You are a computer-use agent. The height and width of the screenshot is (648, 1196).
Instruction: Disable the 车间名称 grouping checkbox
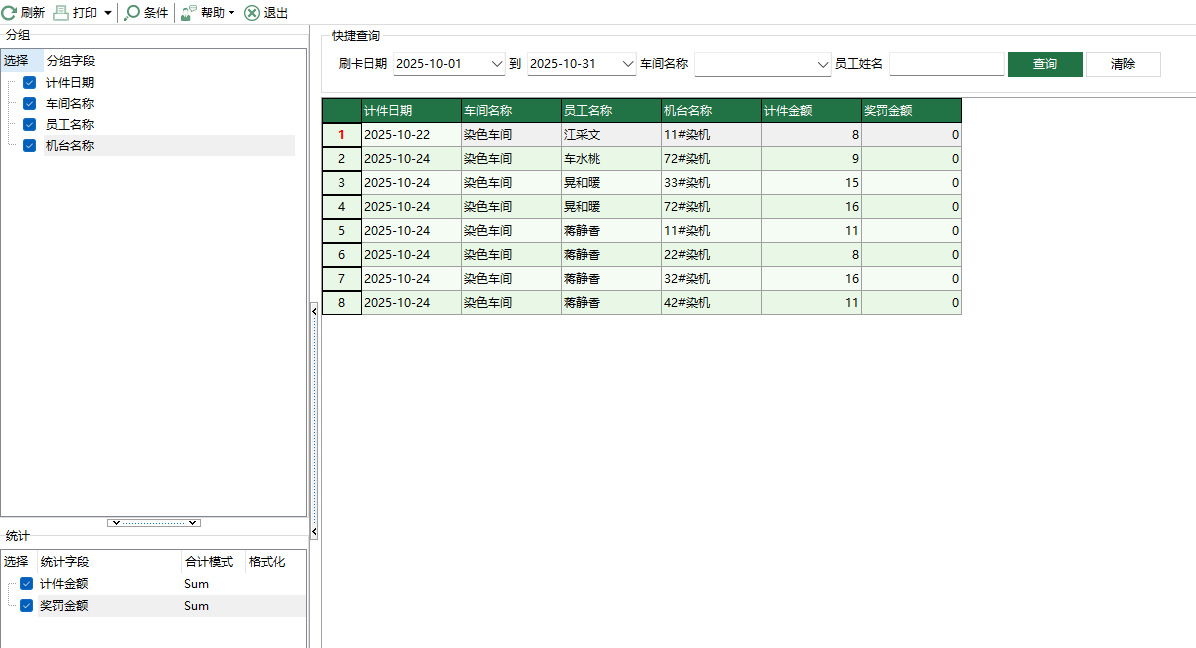(29, 103)
